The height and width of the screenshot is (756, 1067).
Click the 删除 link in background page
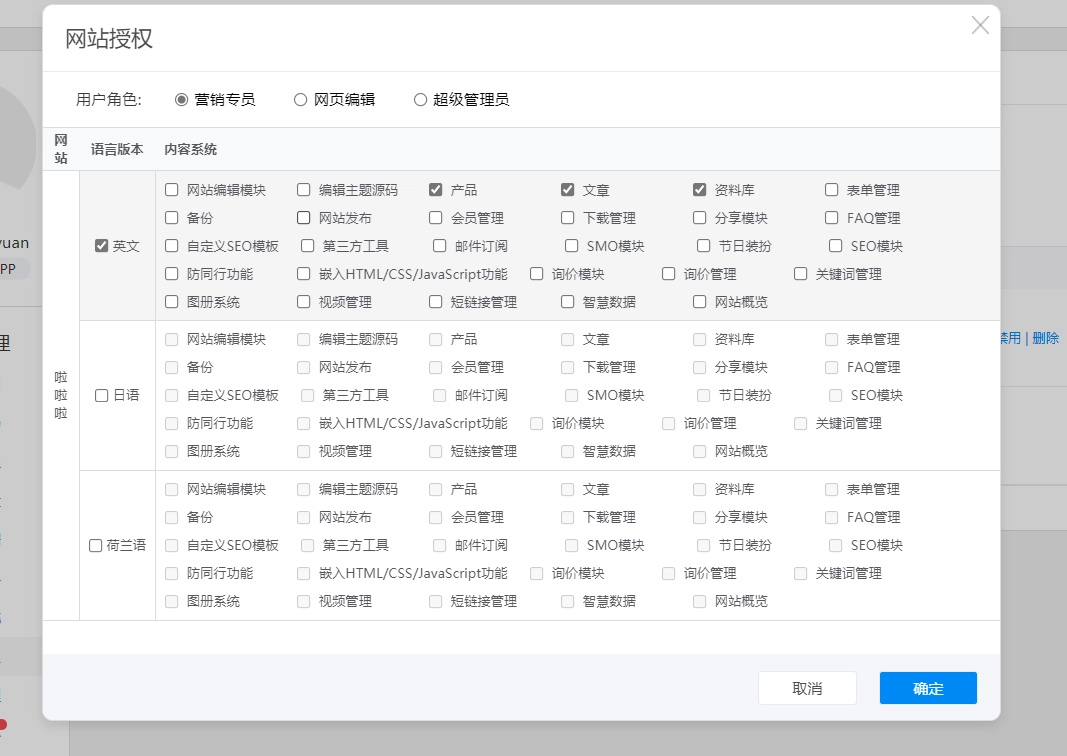pyautogui.click(x=1046, y=338)
